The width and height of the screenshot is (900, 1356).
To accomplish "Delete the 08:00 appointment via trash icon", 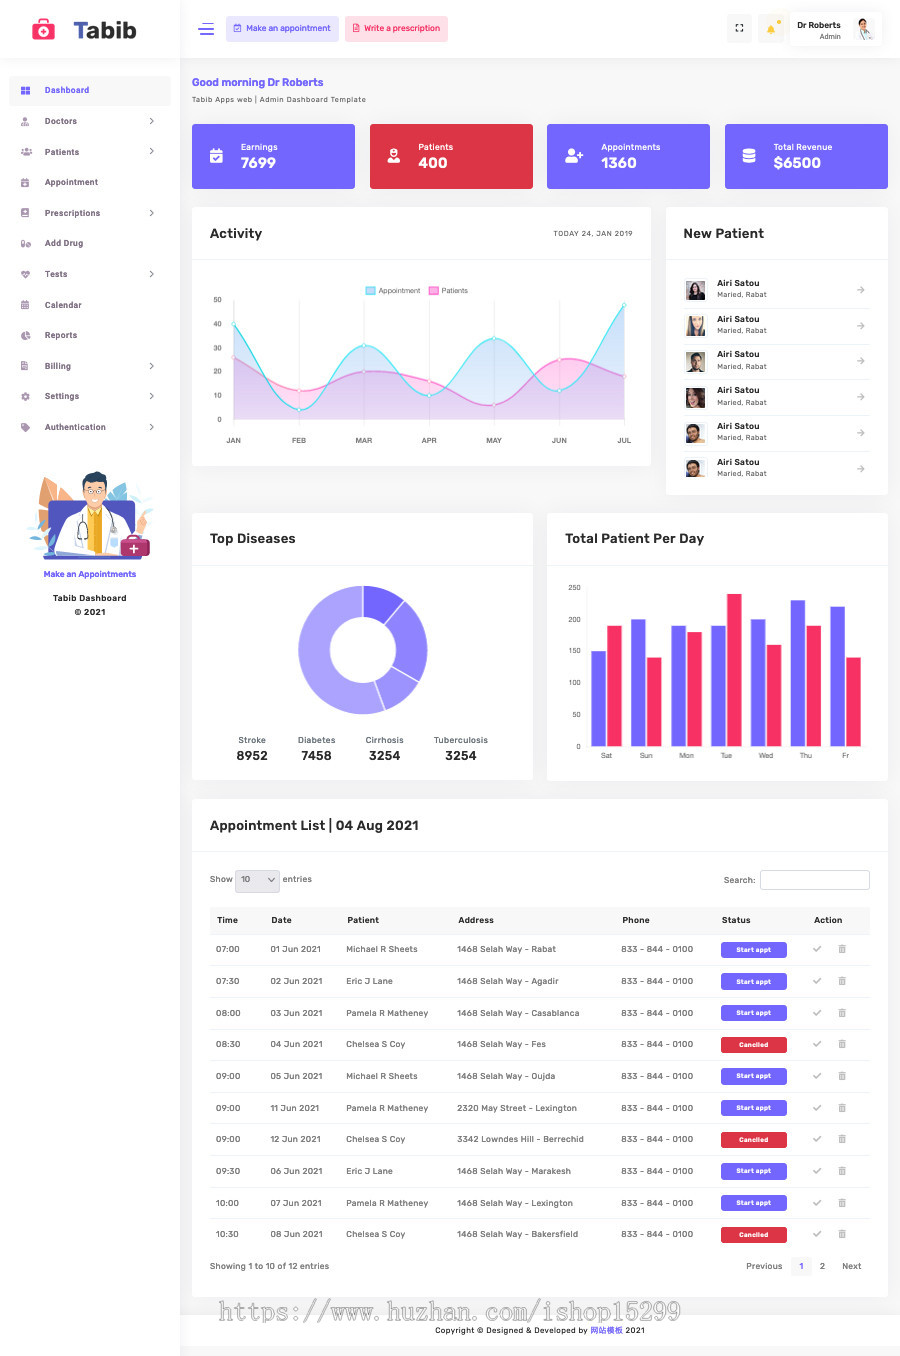I will click(x=842, y=1013).
